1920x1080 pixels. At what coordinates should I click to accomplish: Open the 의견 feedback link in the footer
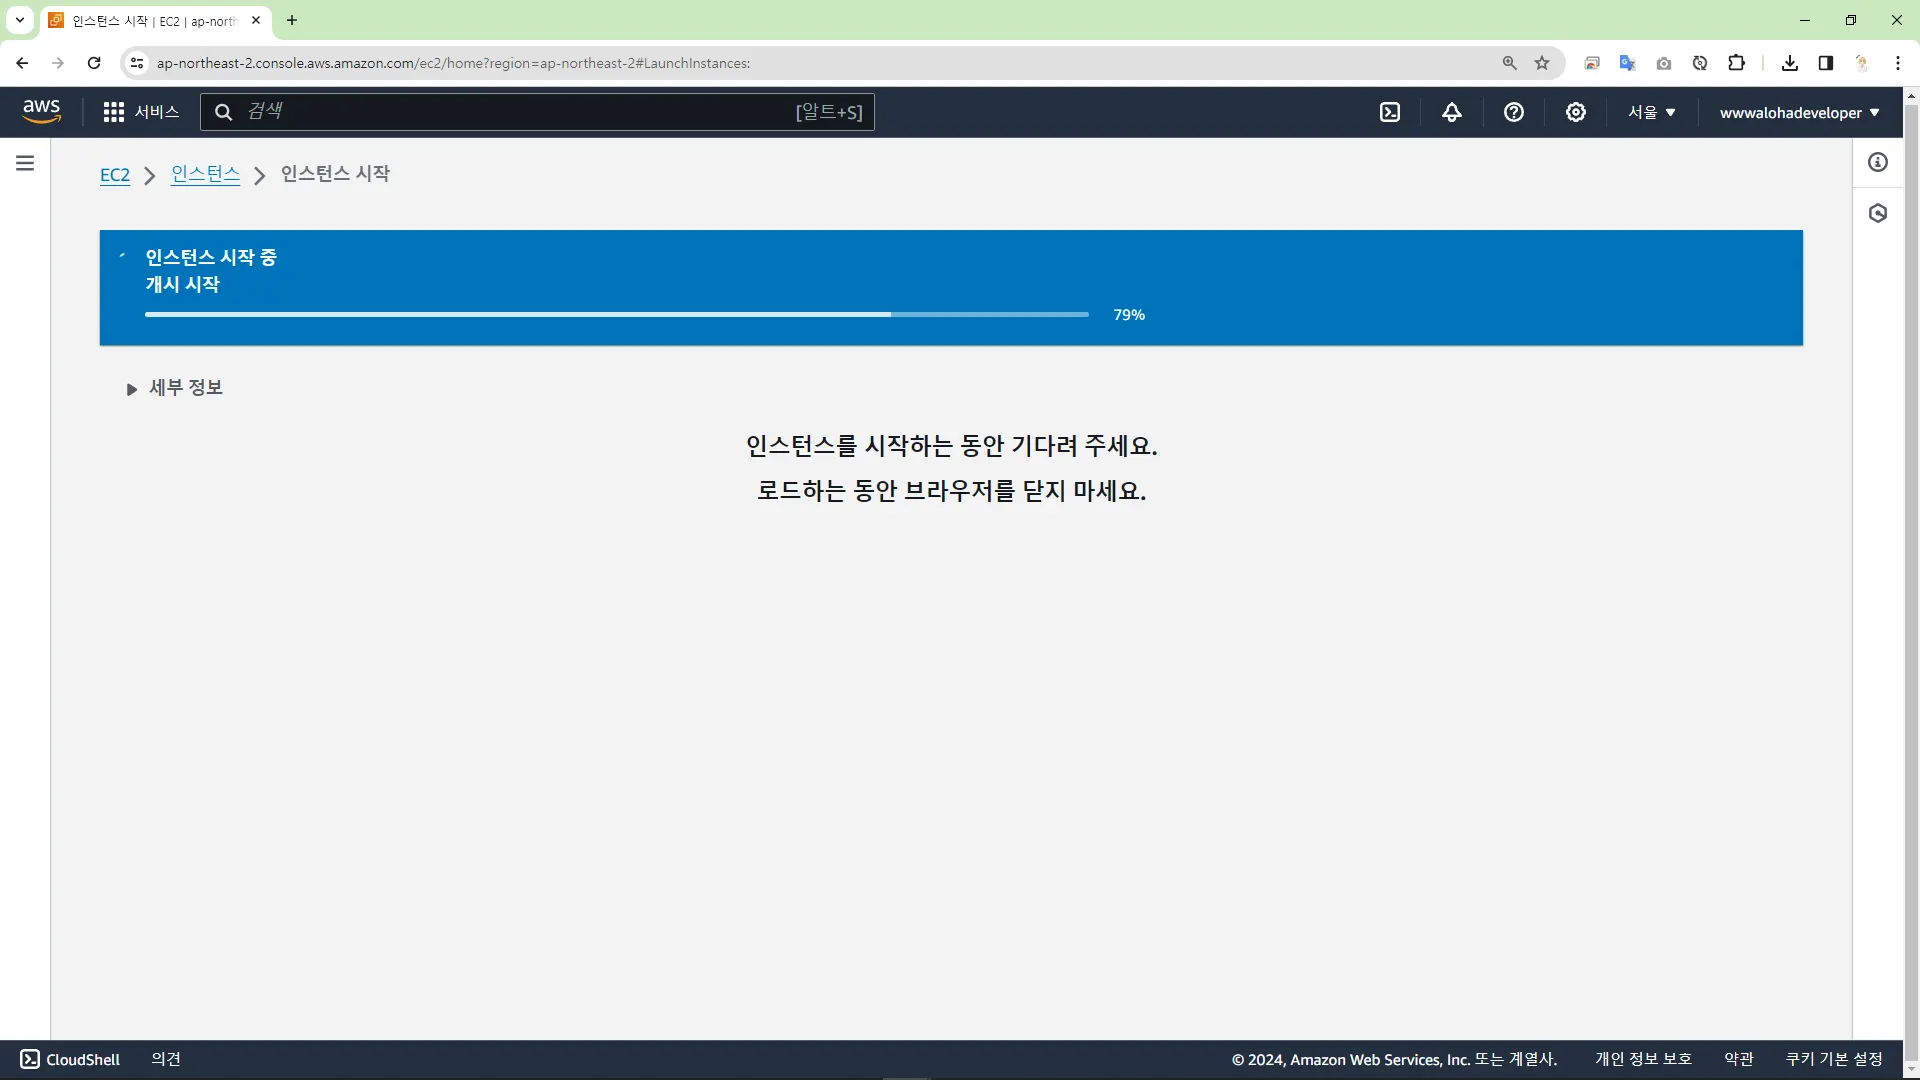[x=166, y=1059]
